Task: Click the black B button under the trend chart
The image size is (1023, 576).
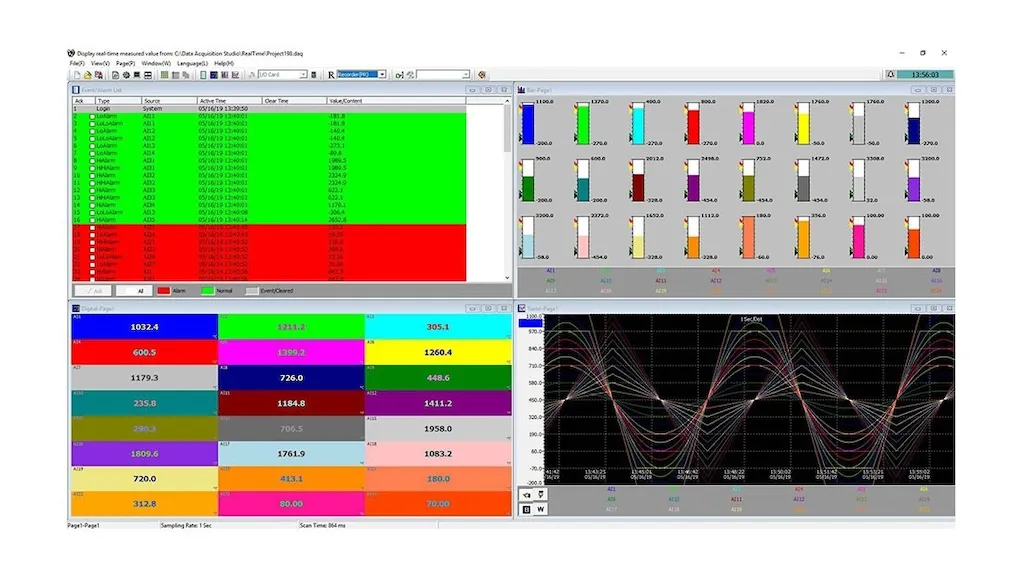Action: point(527,509)
